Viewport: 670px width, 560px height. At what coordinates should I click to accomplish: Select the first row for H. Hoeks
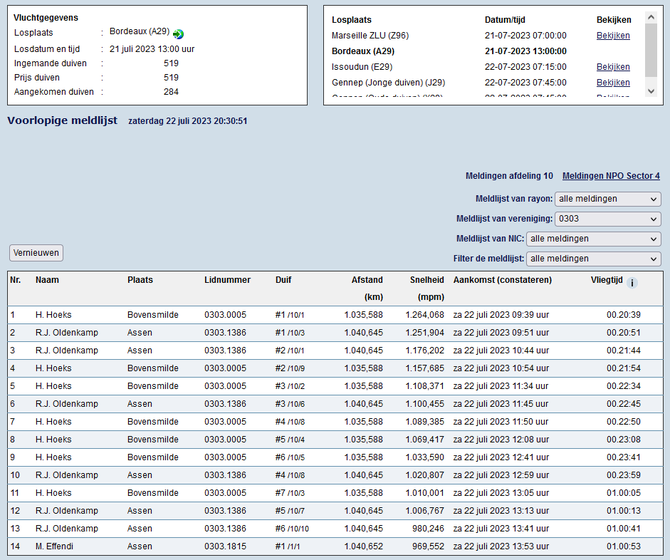(54, 315)
